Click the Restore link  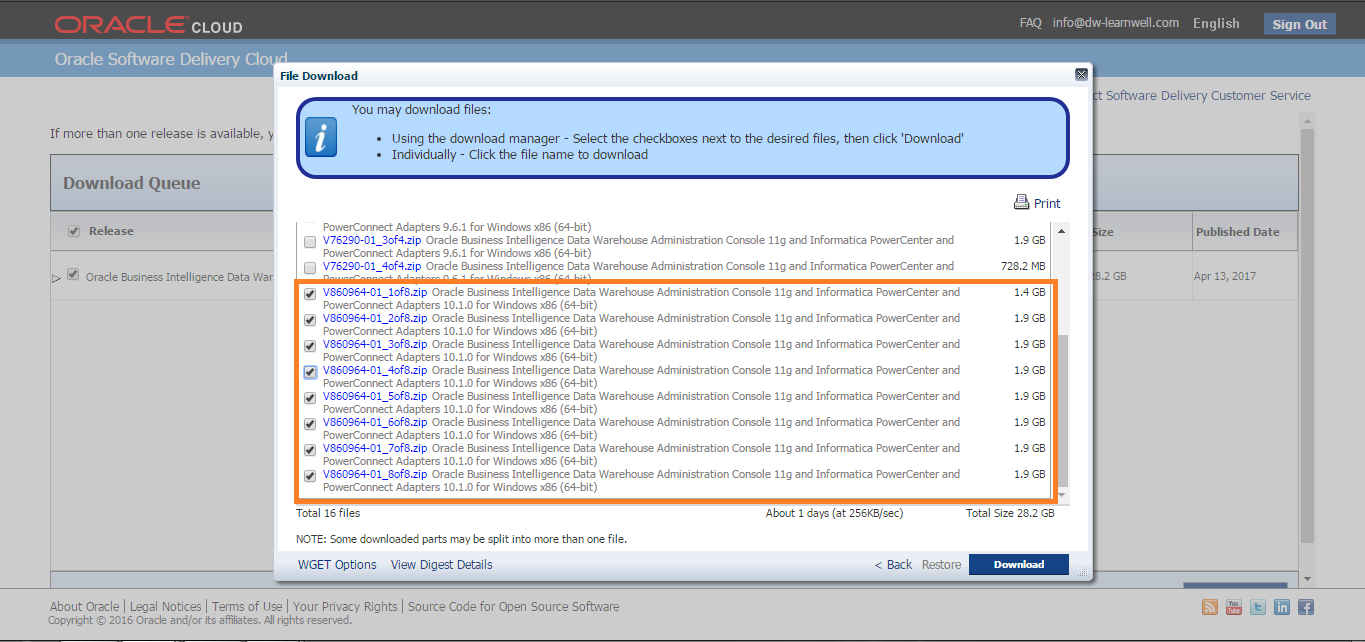coord(941,565)
